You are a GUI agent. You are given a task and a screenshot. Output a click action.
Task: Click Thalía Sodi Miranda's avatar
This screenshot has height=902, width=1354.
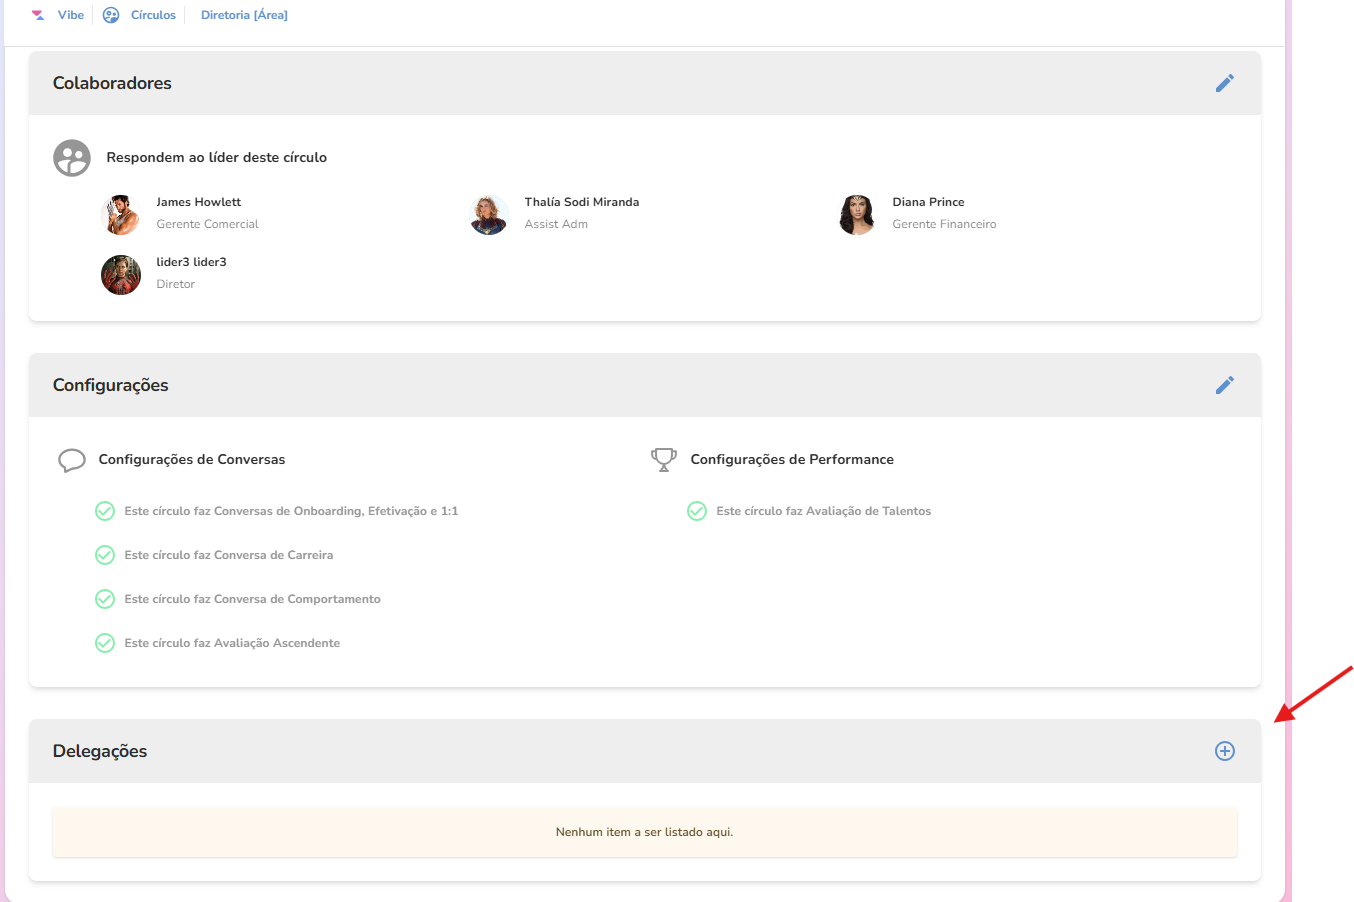tap(489, 215)
